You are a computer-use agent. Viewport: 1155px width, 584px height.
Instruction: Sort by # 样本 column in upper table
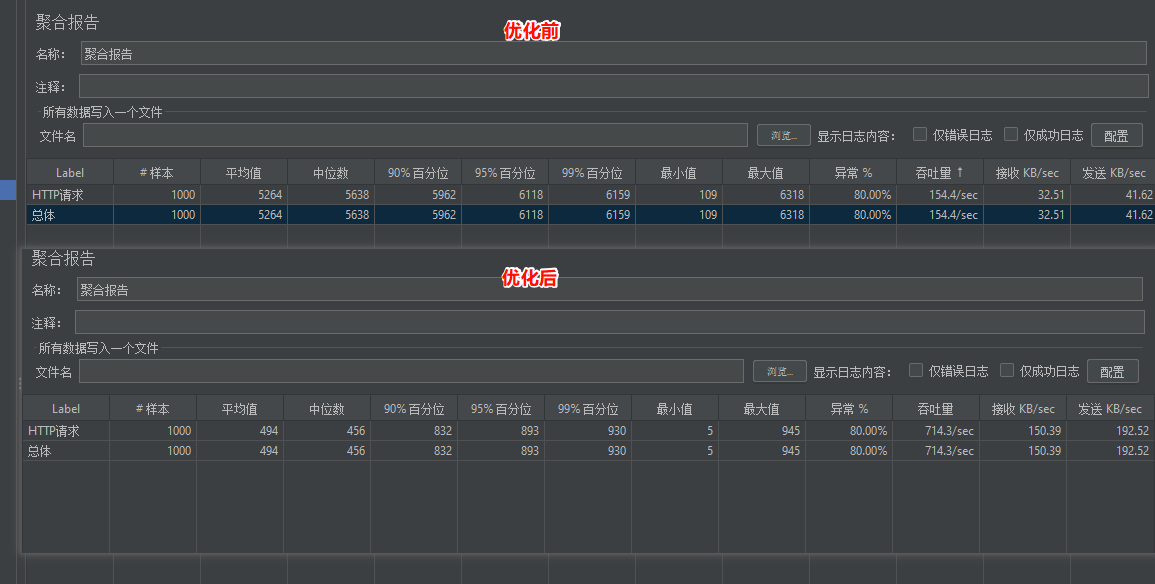(x=156, y=172)
